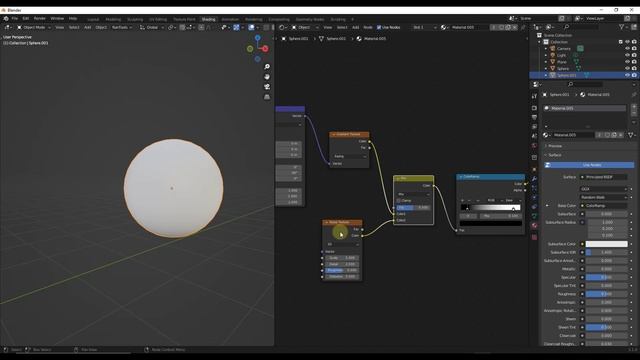Image resolution: width=640 pixels, height=360 pixels.
Task: Click the red X axis gizmo handle
Action: click(x=265, y=49)
